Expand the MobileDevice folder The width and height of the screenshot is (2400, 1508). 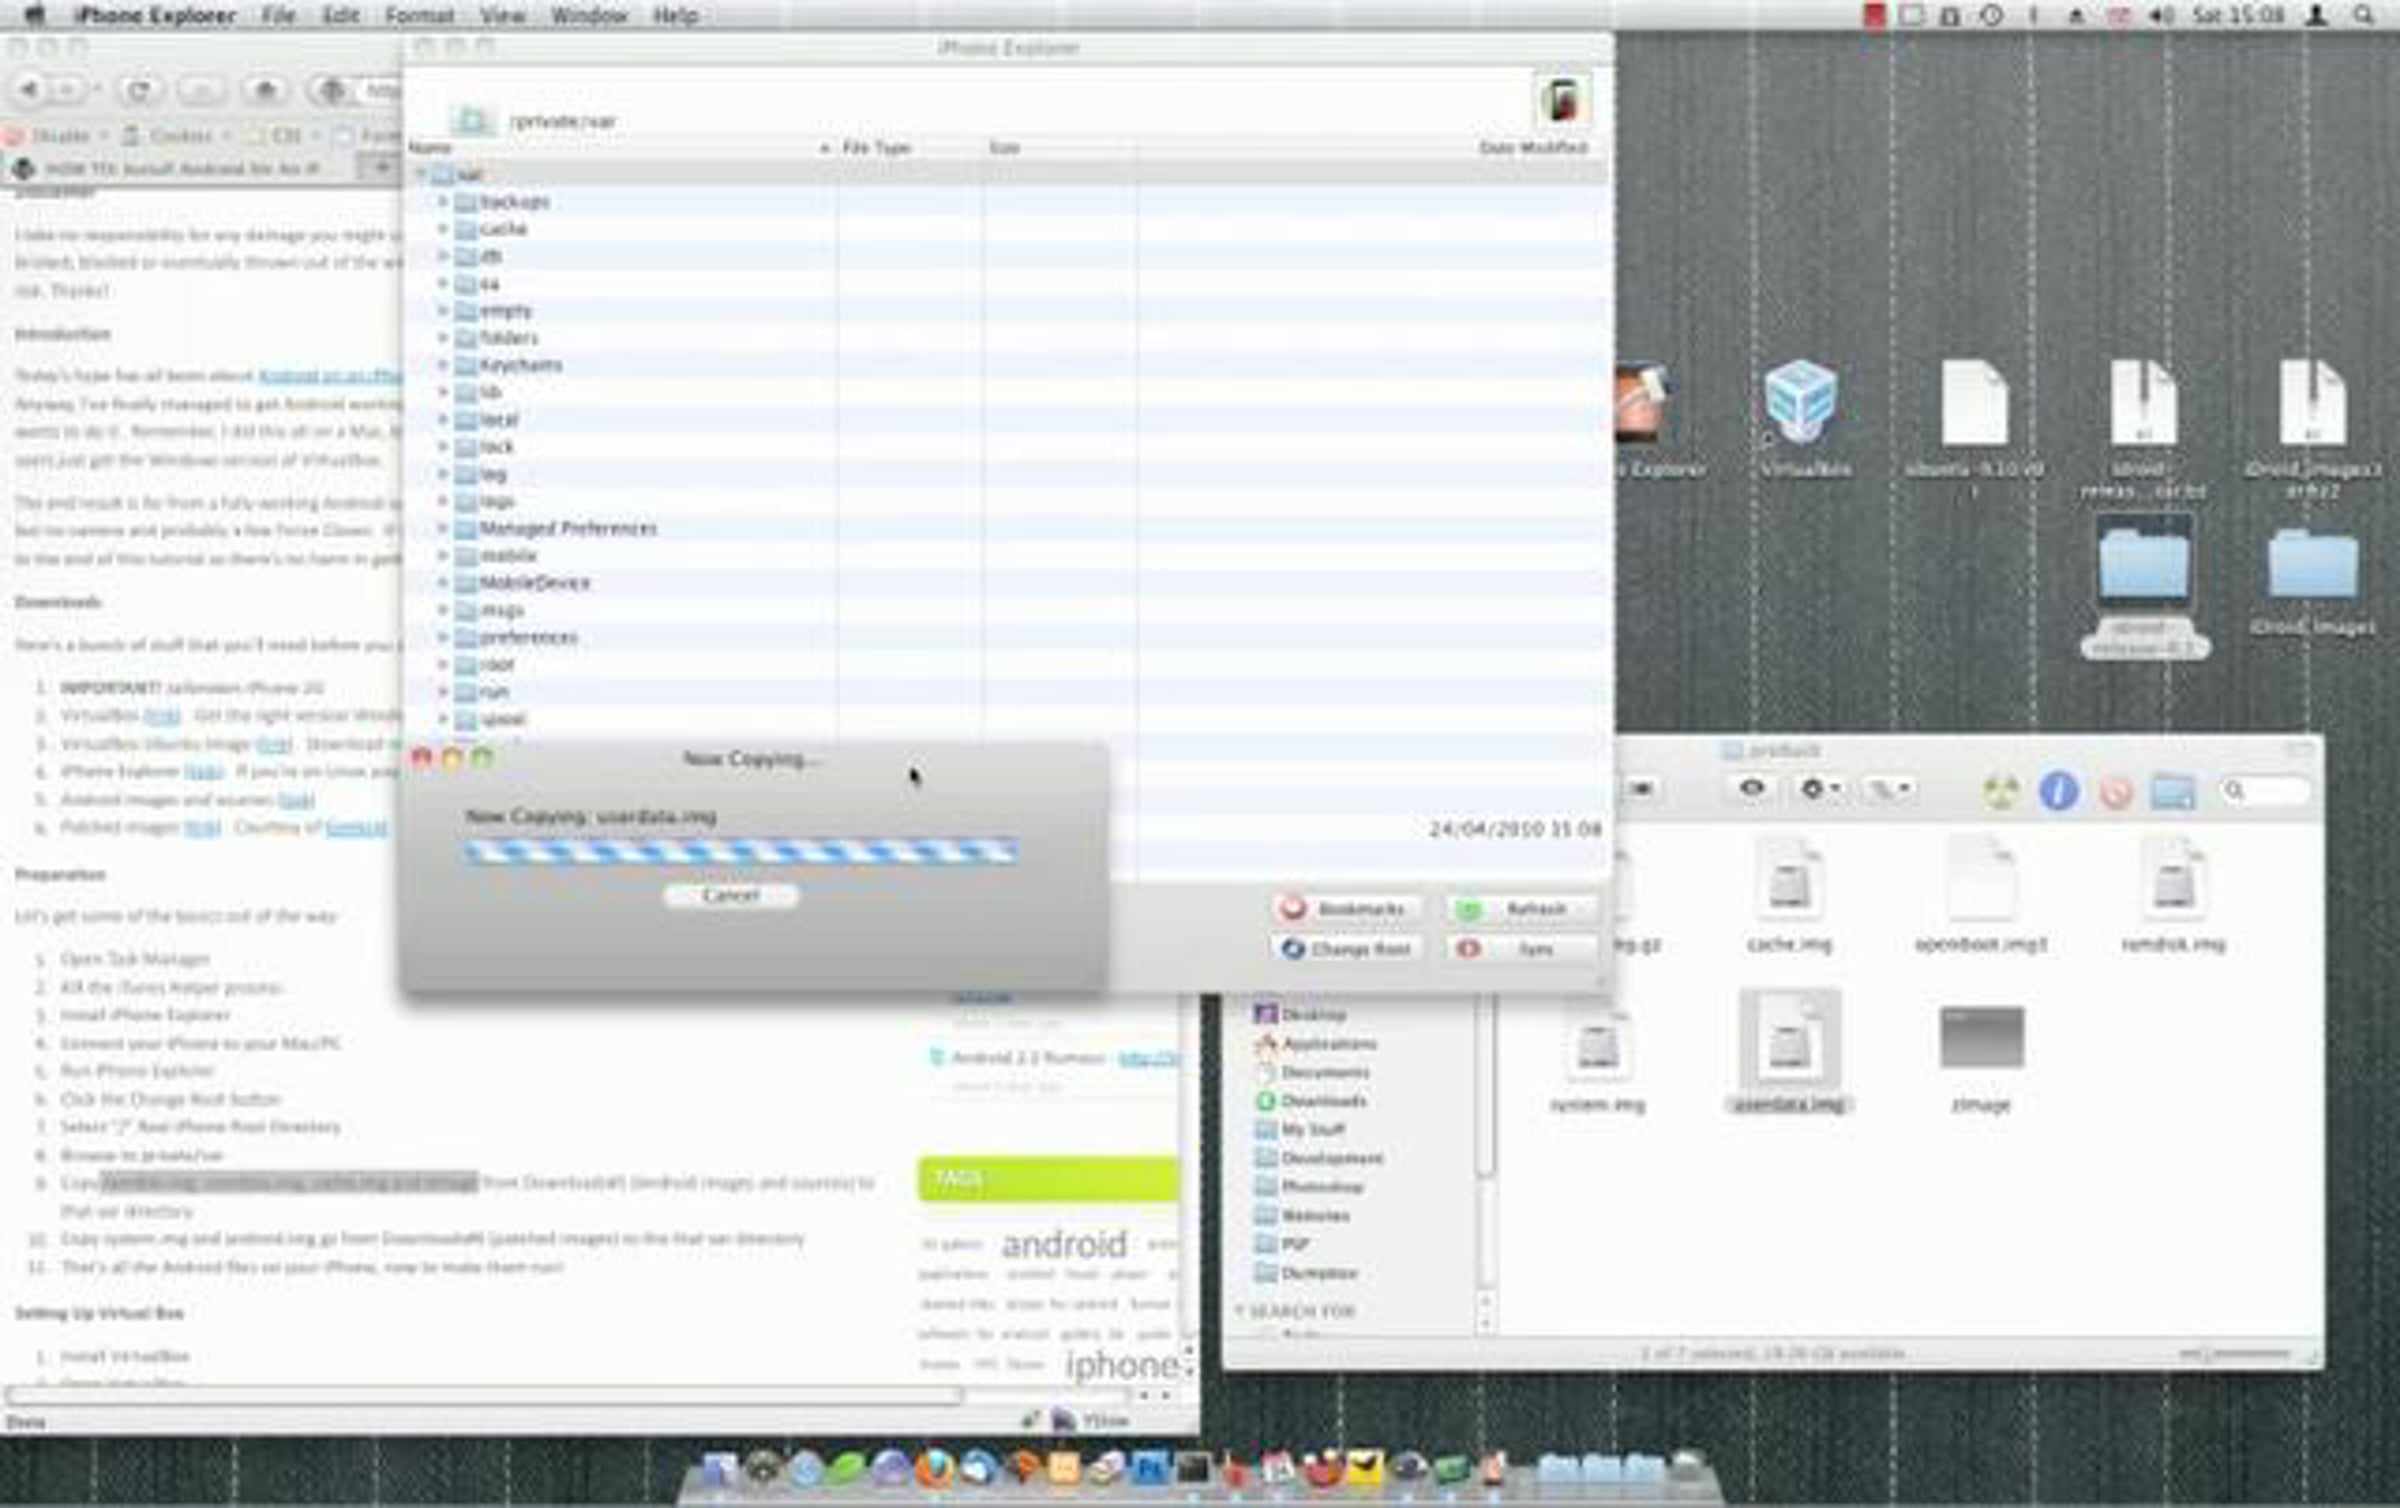point(442,582)
